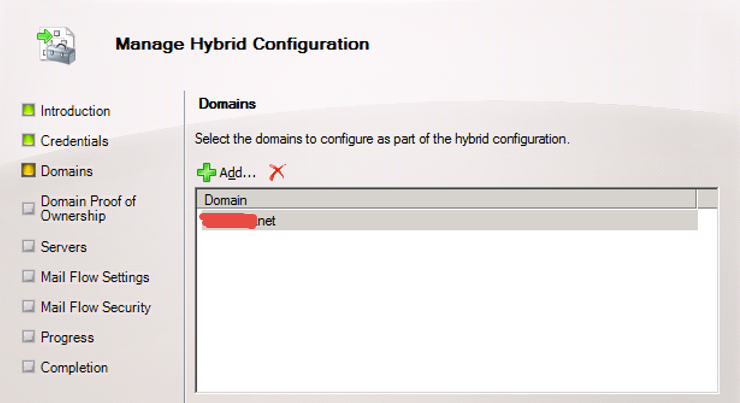This screenshot has width=740, height=403.
Task: Click the Credentials step status icon
Action: coord(28,141)
